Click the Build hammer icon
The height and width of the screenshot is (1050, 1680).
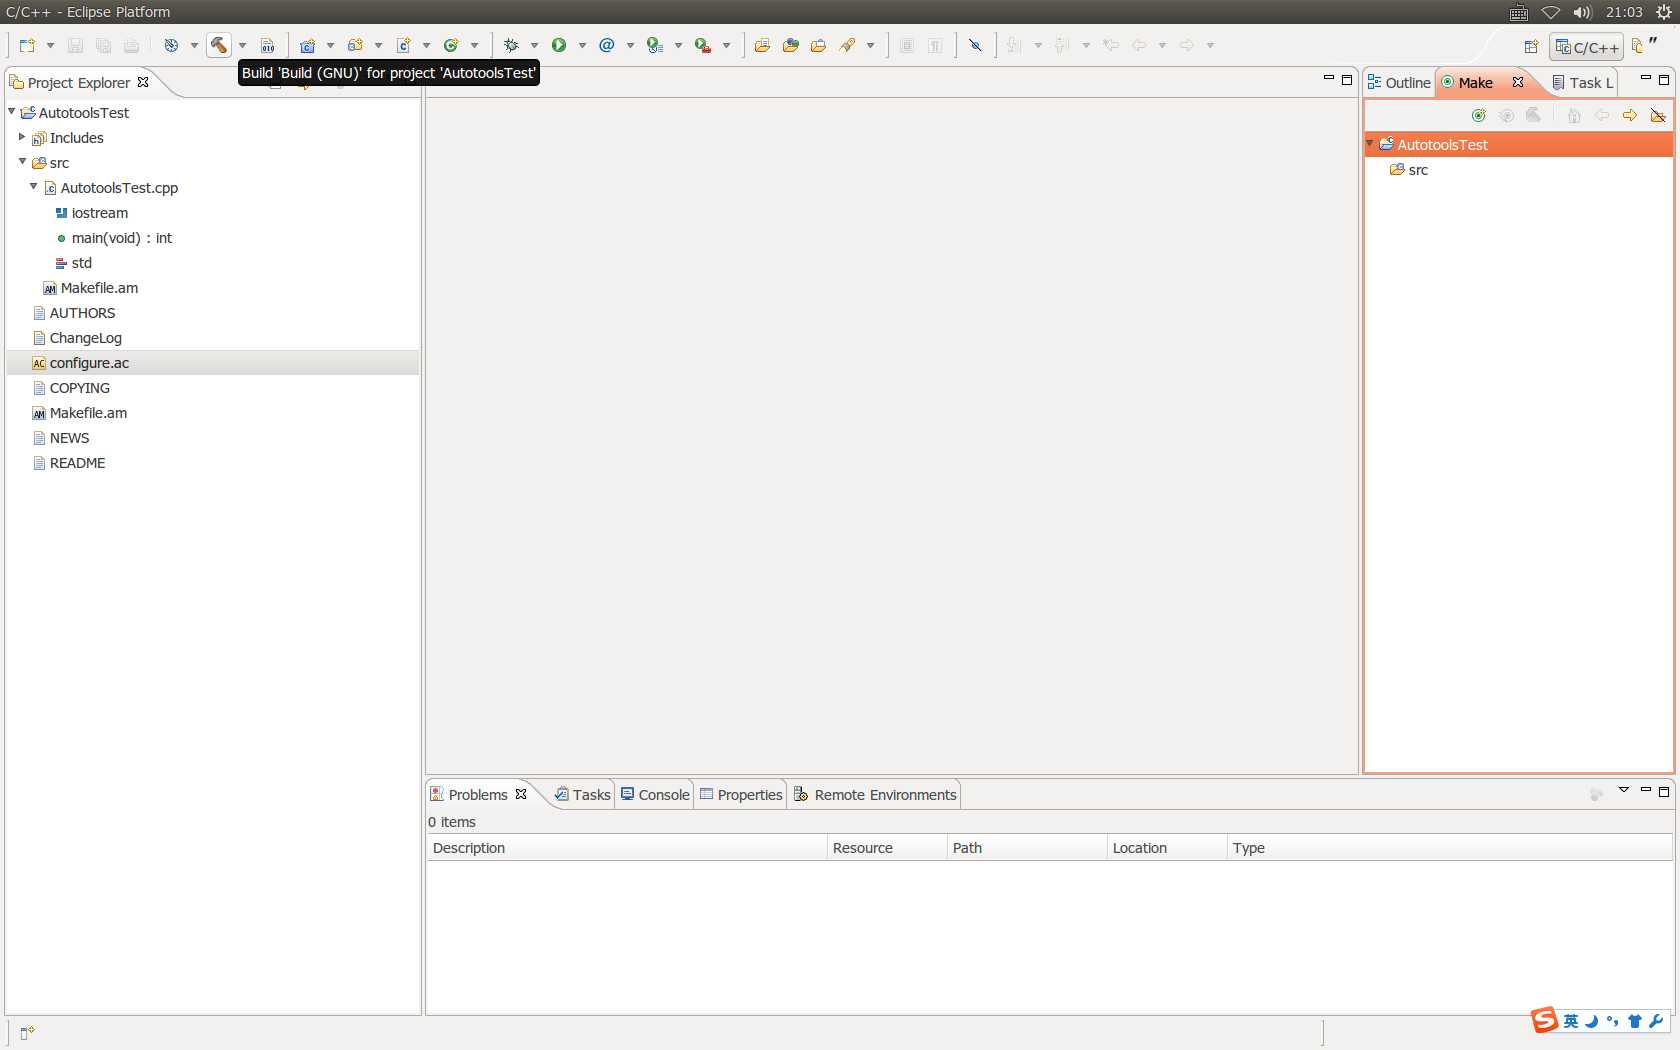[219, 45]
